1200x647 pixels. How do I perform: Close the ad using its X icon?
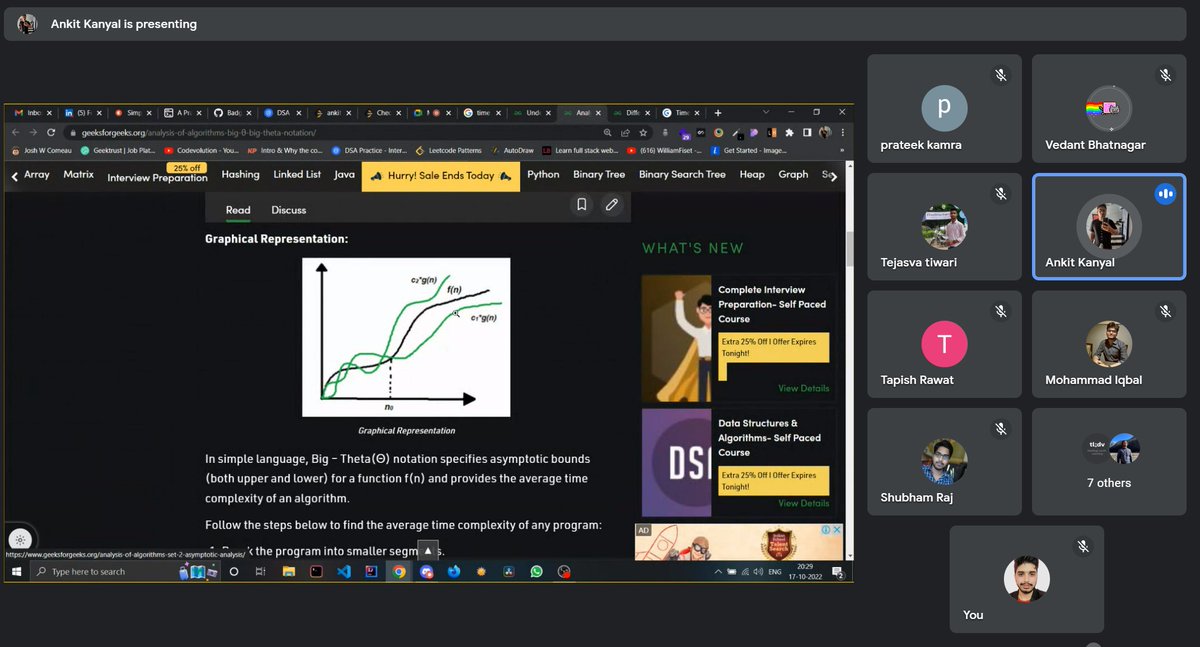(x=838, y=530)
